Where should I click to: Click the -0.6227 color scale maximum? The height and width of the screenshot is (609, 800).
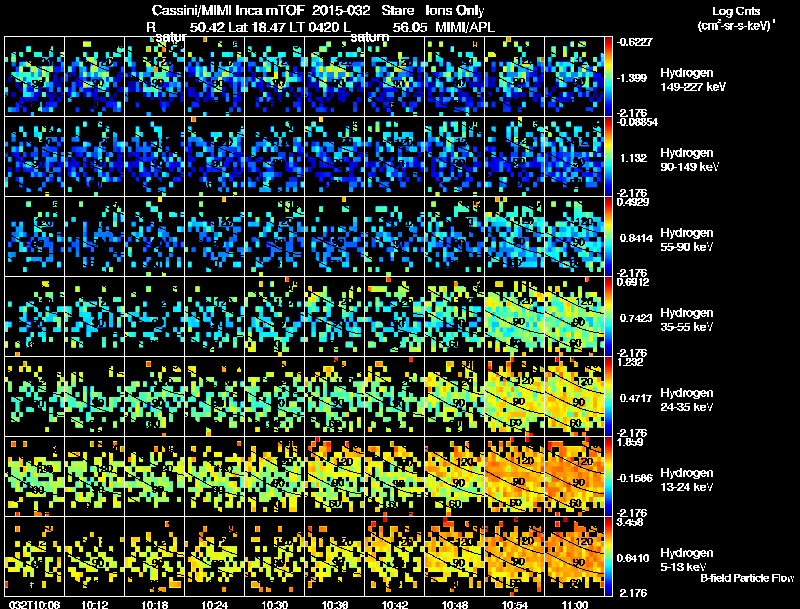[634, 42]
